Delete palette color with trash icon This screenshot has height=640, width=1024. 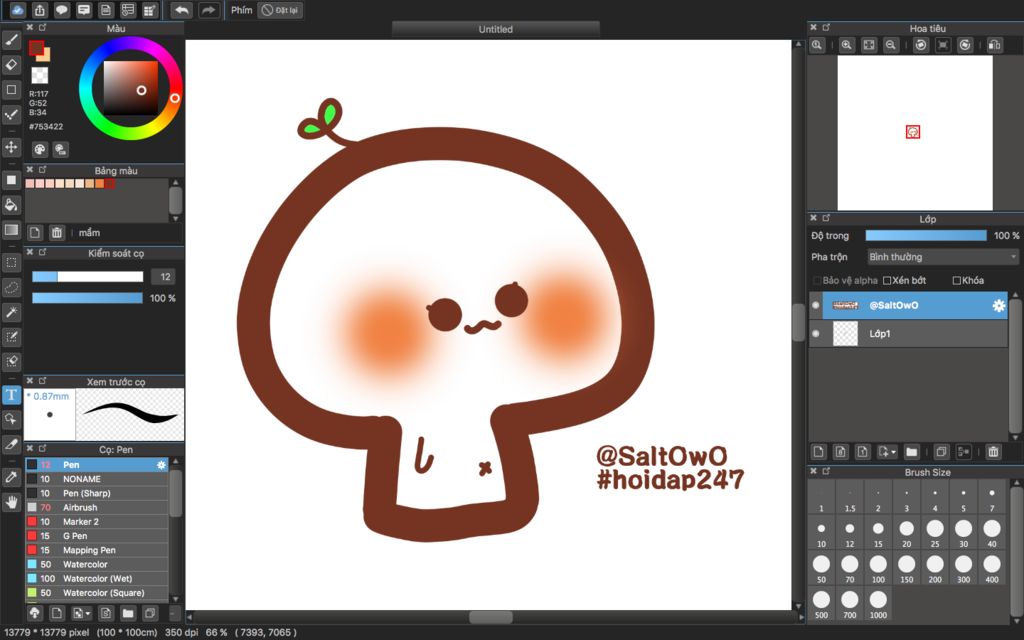click(x=57, y=232)
